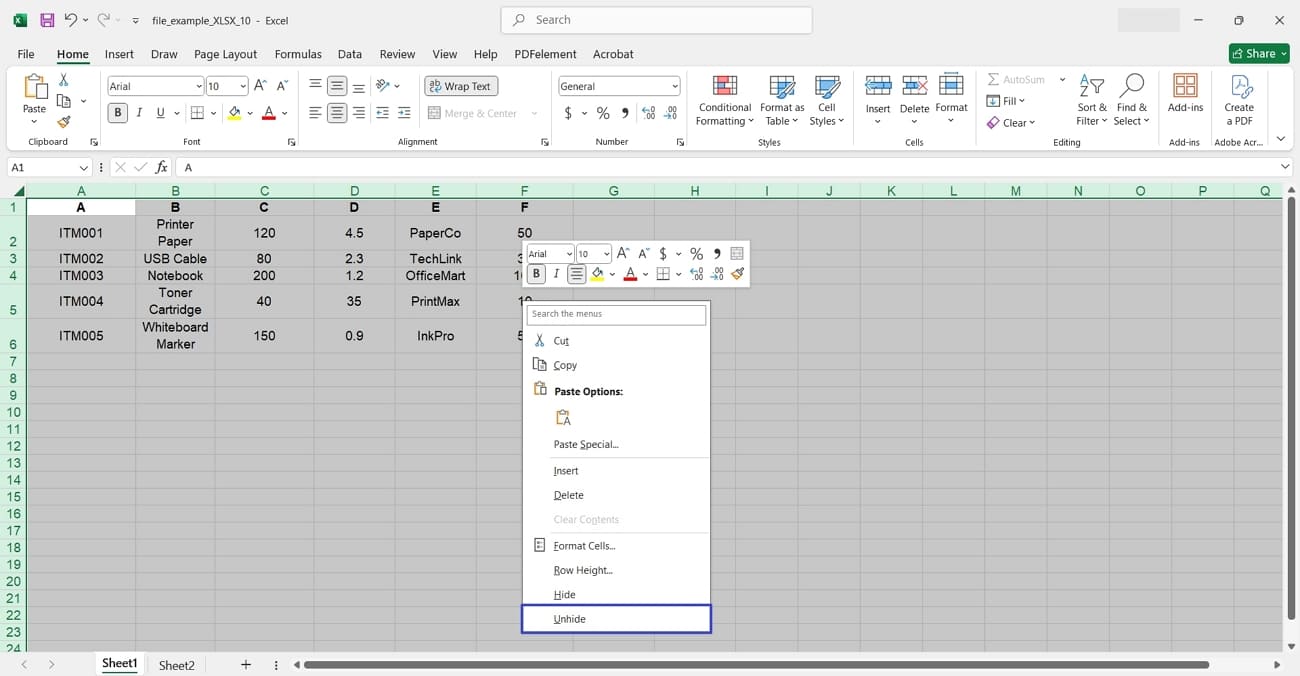Open Conditional Formatting options
Screen dimensions: 1300x676
[724, 99]
